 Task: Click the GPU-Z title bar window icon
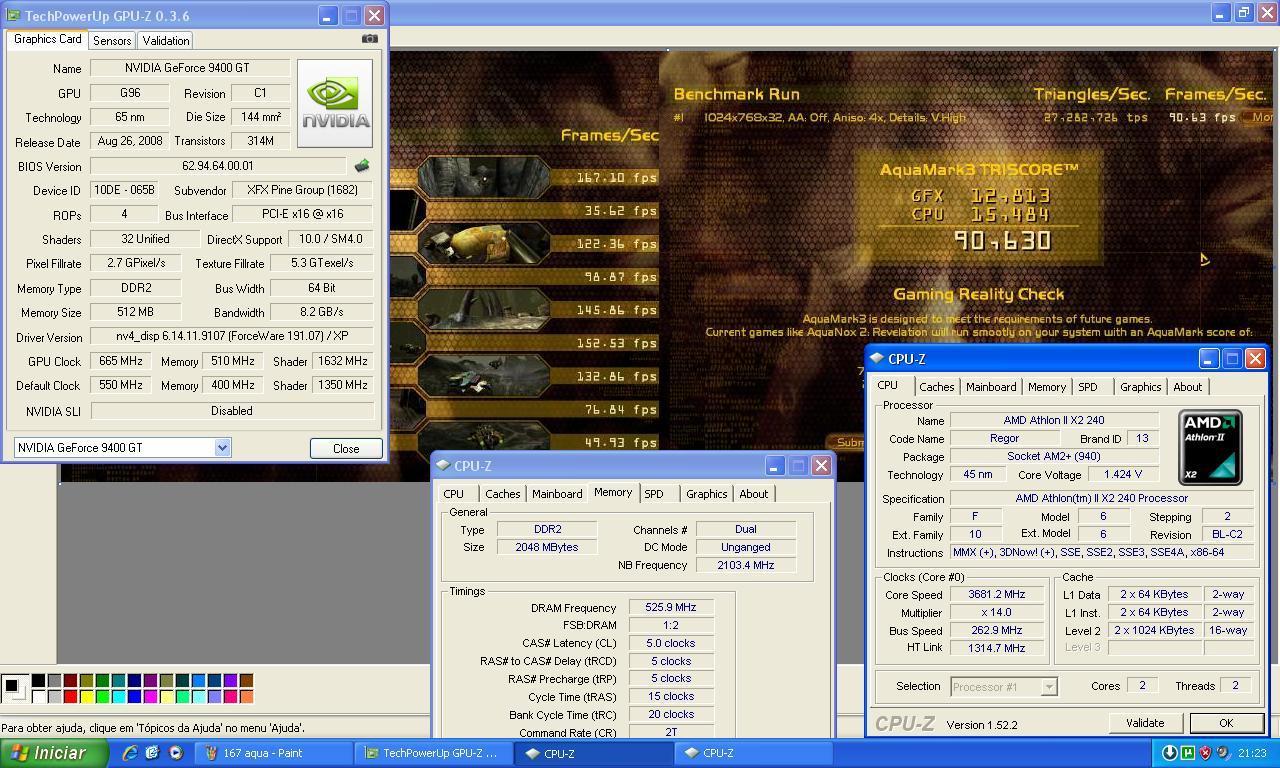(13, 15)
